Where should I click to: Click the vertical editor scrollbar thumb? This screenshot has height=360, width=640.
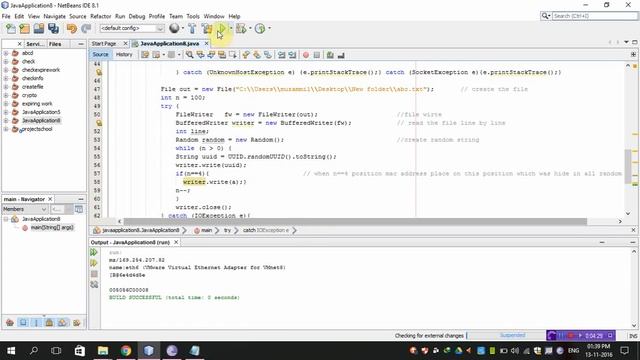click(x=628, y=167)
